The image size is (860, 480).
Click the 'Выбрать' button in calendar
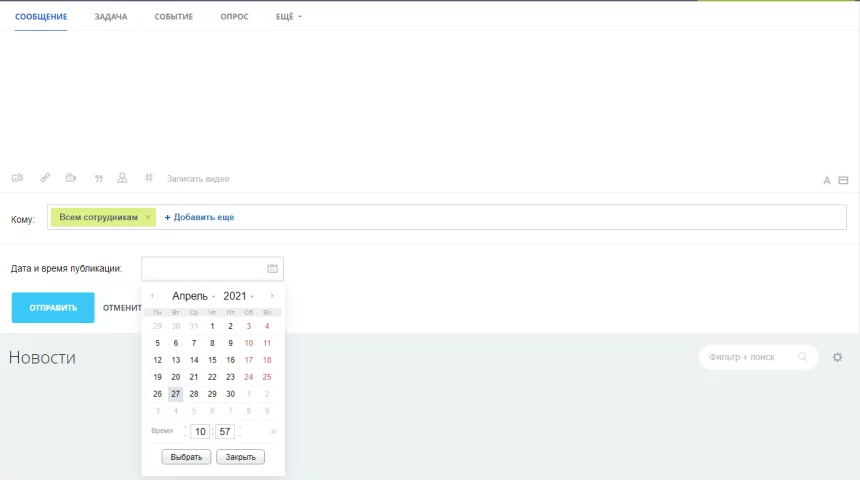point(187,457)
